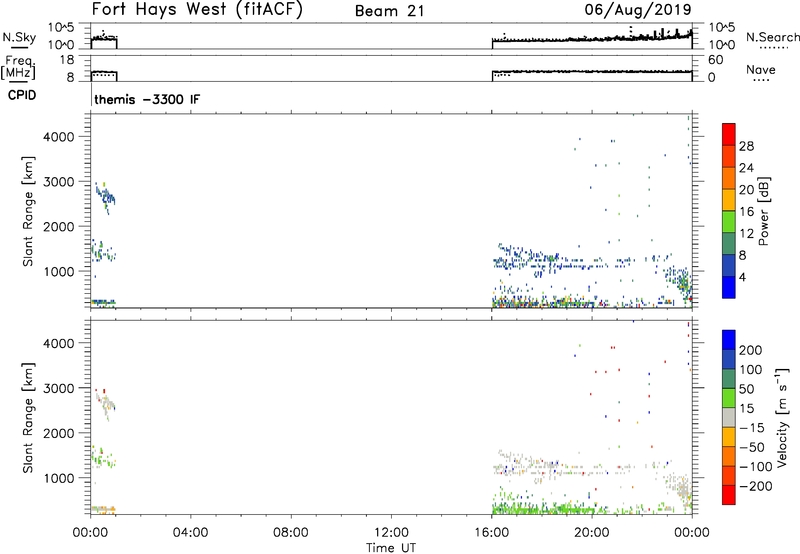Click the "Time UT" axis title
This screenshot has width=800, height=554.
point(391,548)
